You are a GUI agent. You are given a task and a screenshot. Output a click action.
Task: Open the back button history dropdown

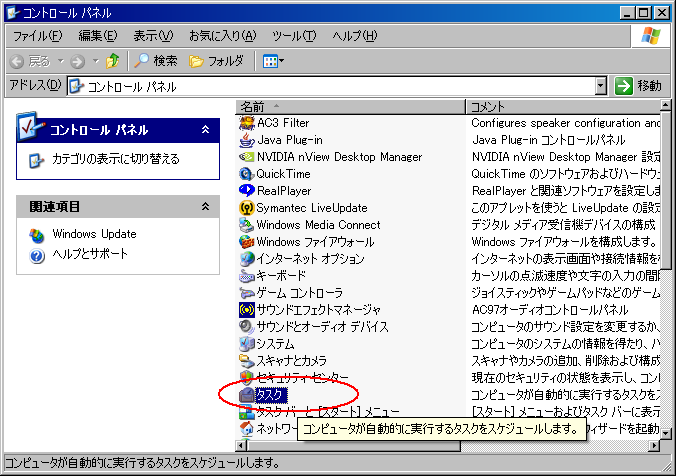pos(61,61)
